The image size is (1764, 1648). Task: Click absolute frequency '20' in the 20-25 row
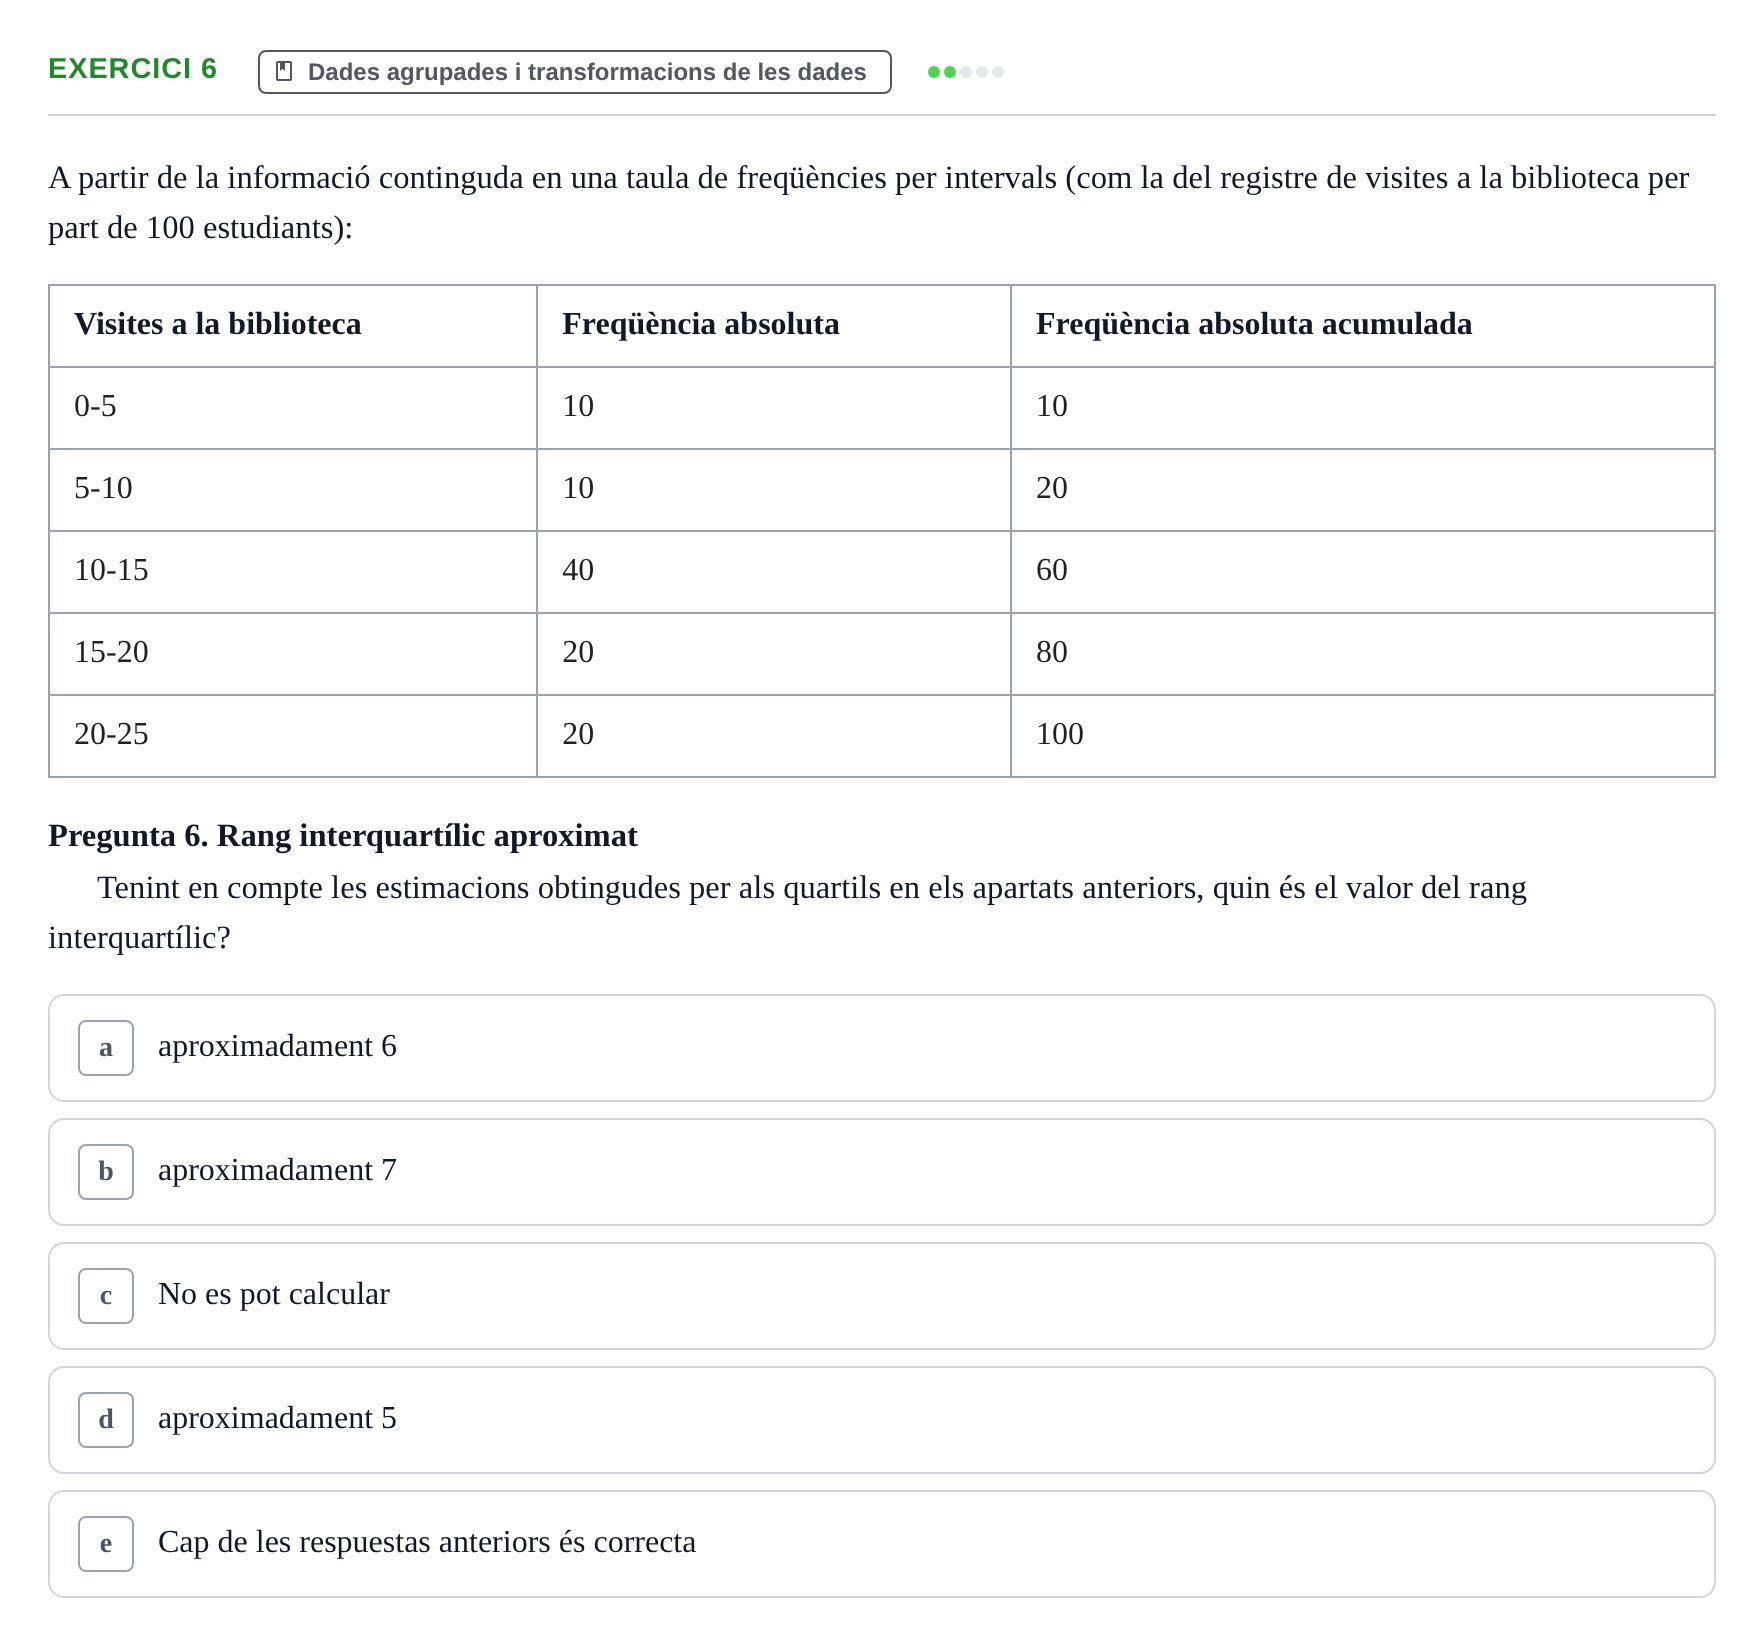pyautogui.click(x=774, y=736)
